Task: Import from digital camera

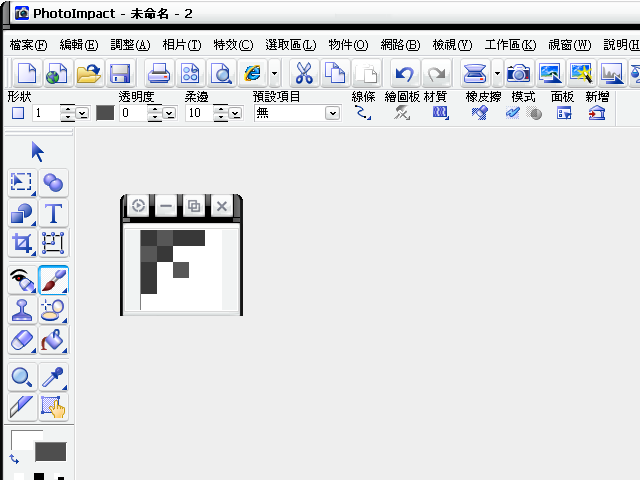Action: (518, 73)
